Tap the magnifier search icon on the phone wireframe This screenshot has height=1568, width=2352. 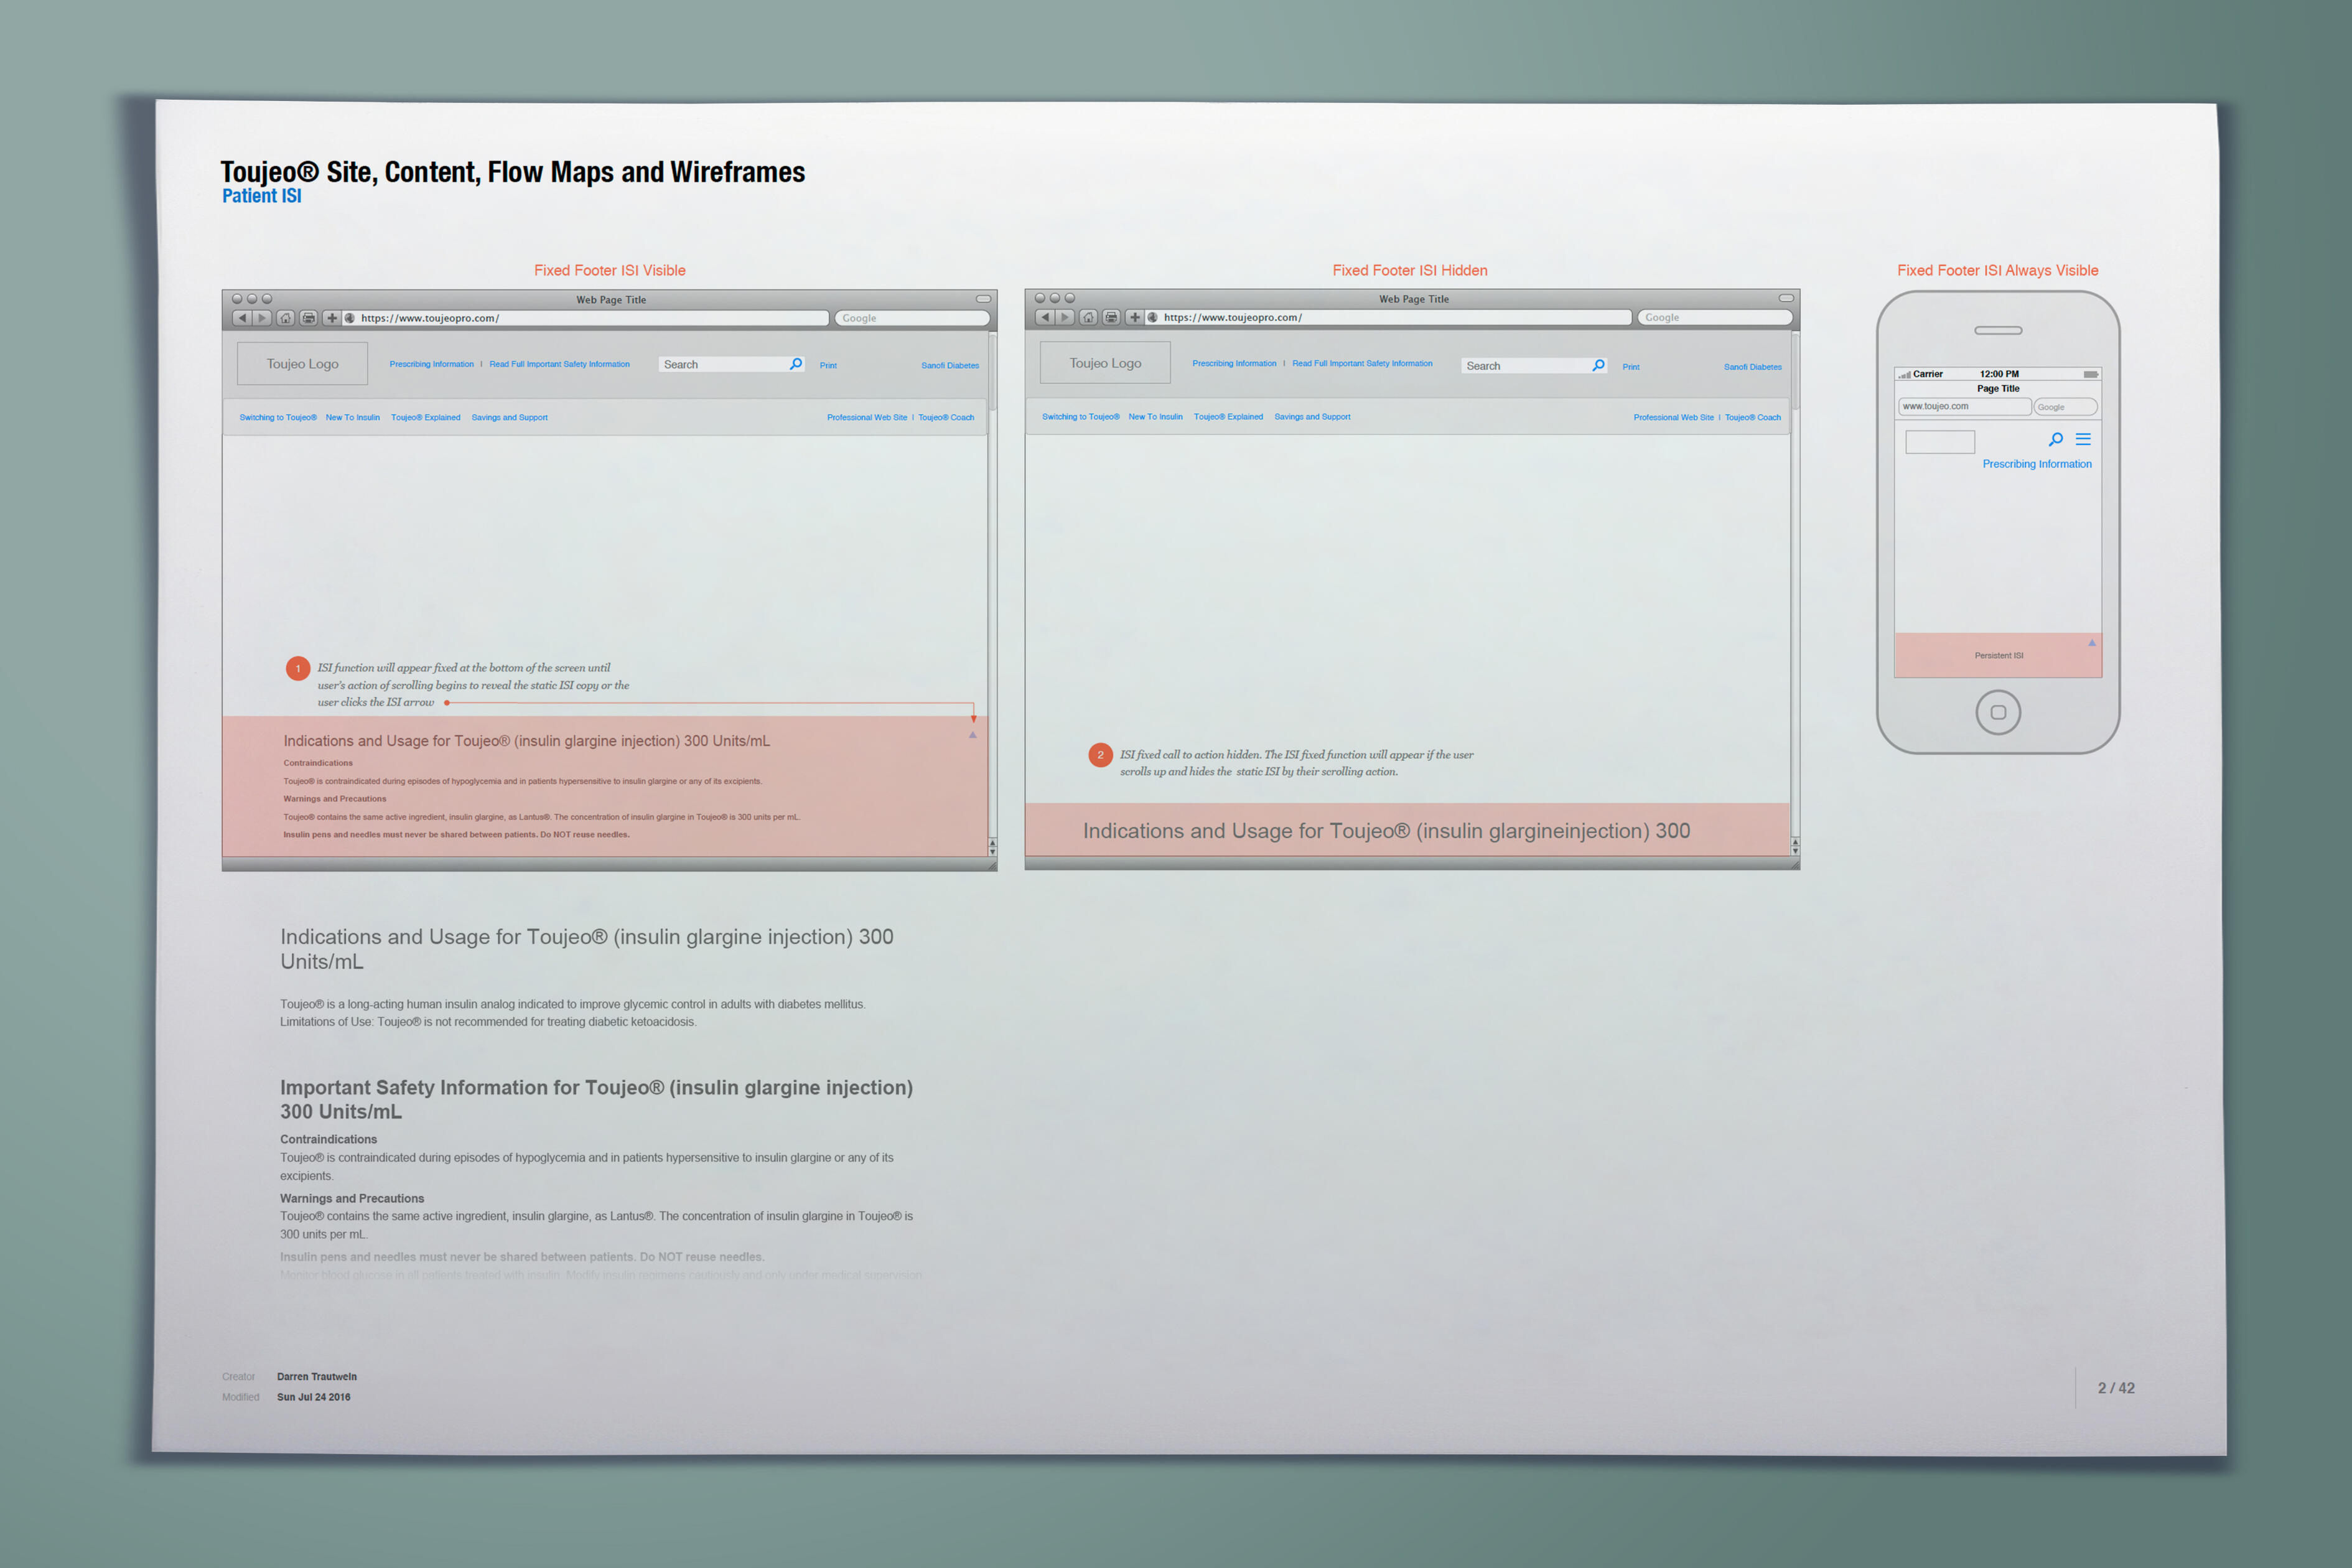point(2056,439)
